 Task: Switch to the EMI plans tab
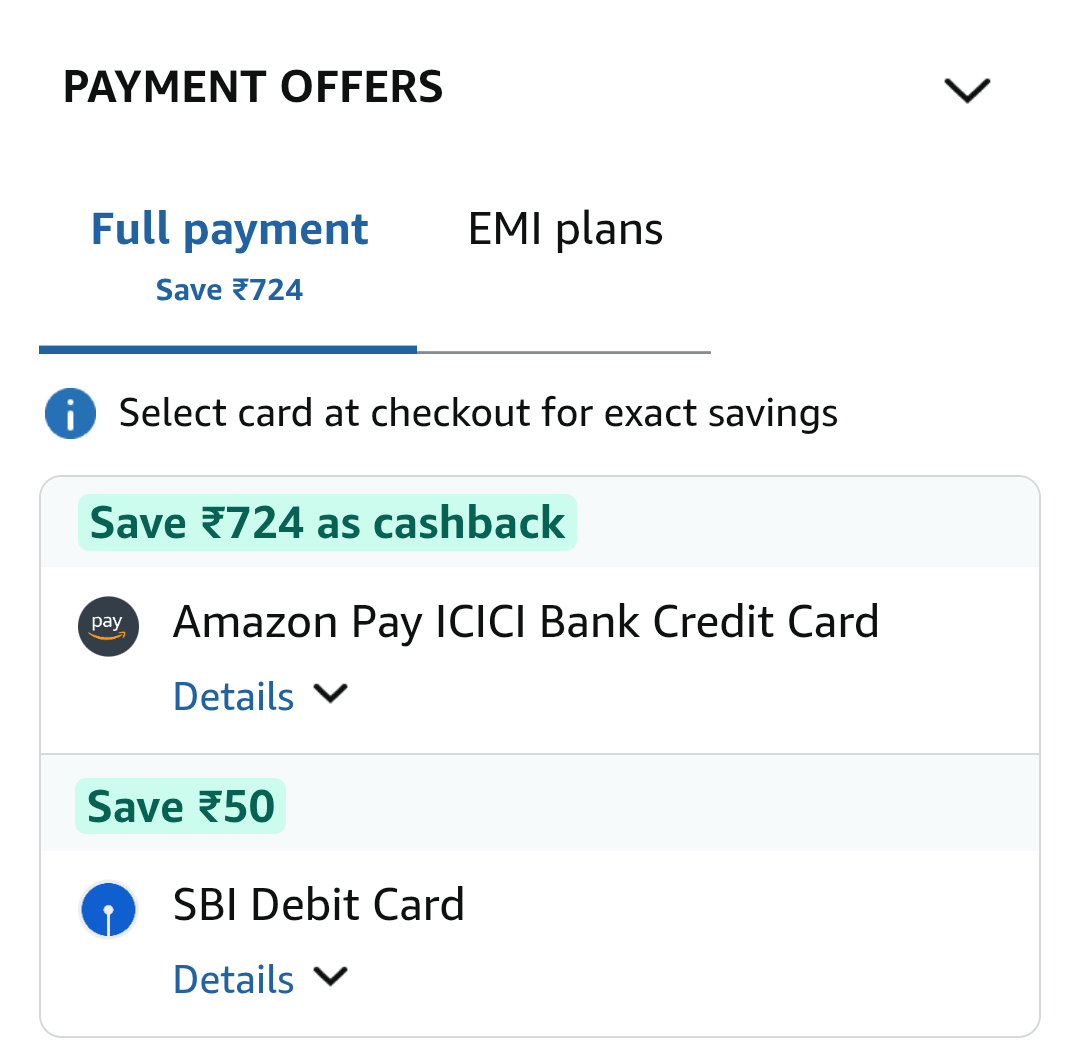pyautogui.click(x=565, y=229)
